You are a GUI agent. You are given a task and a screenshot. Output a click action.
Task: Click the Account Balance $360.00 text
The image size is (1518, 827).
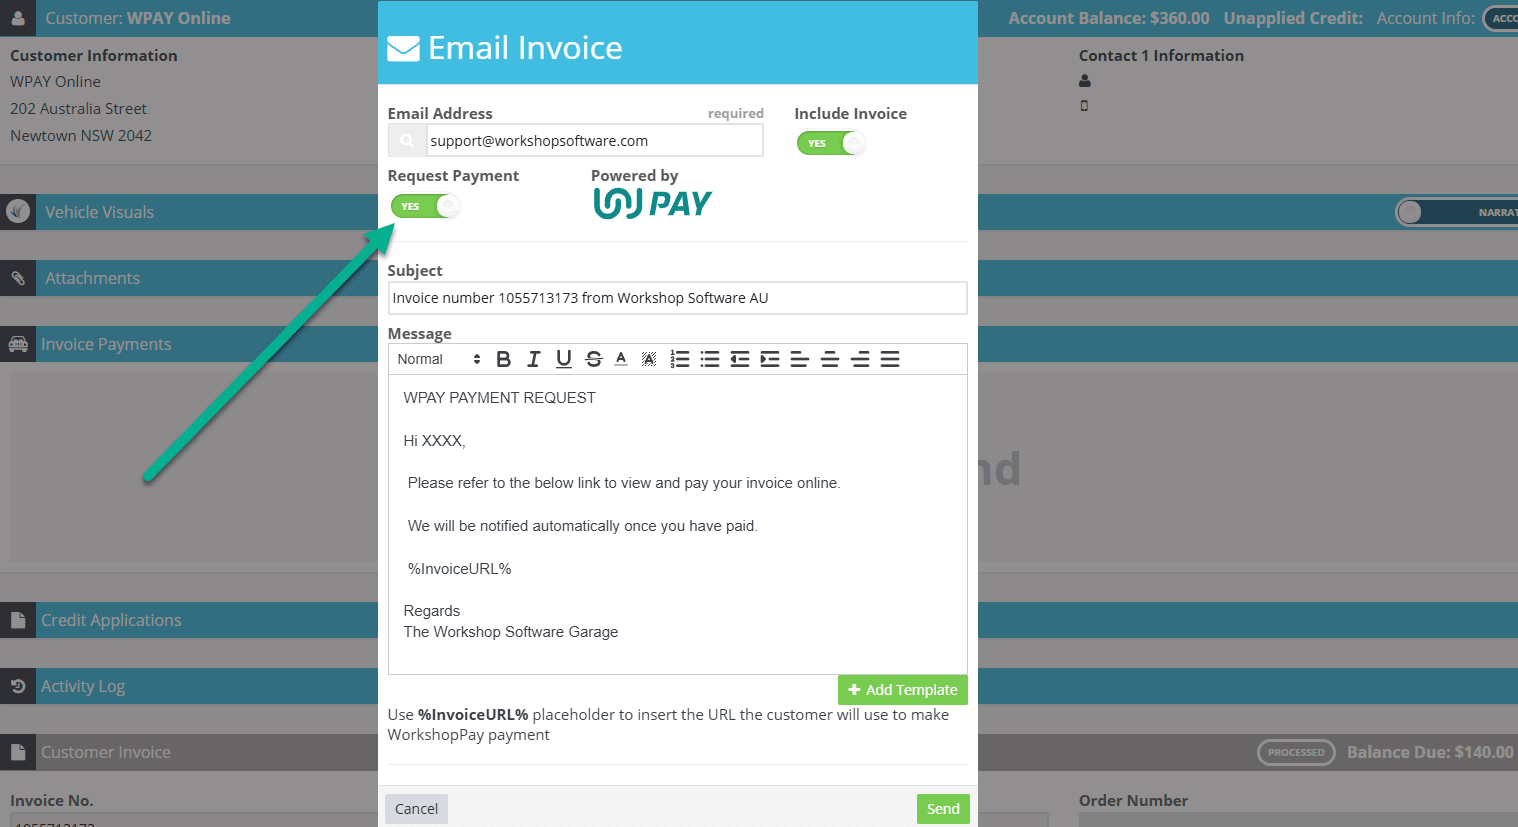[x=1109, y=18]
